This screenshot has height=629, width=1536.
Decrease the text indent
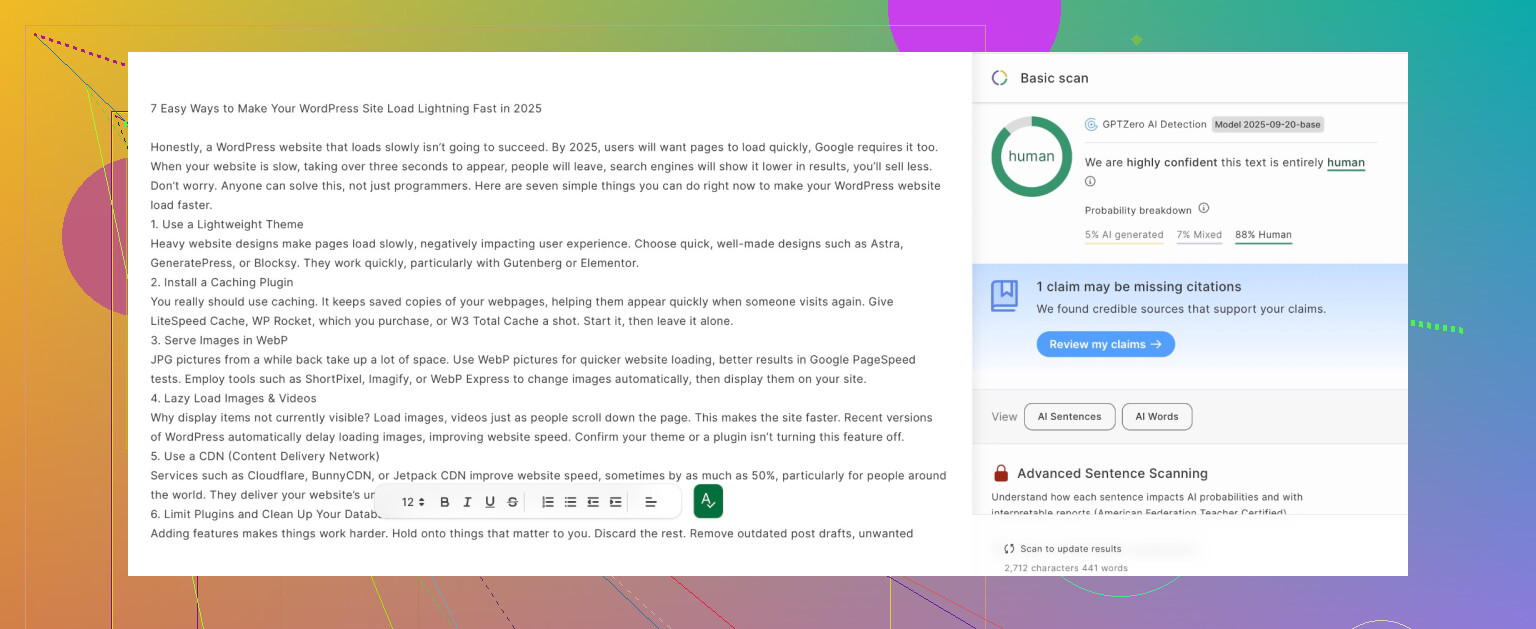tap(593, 502)
